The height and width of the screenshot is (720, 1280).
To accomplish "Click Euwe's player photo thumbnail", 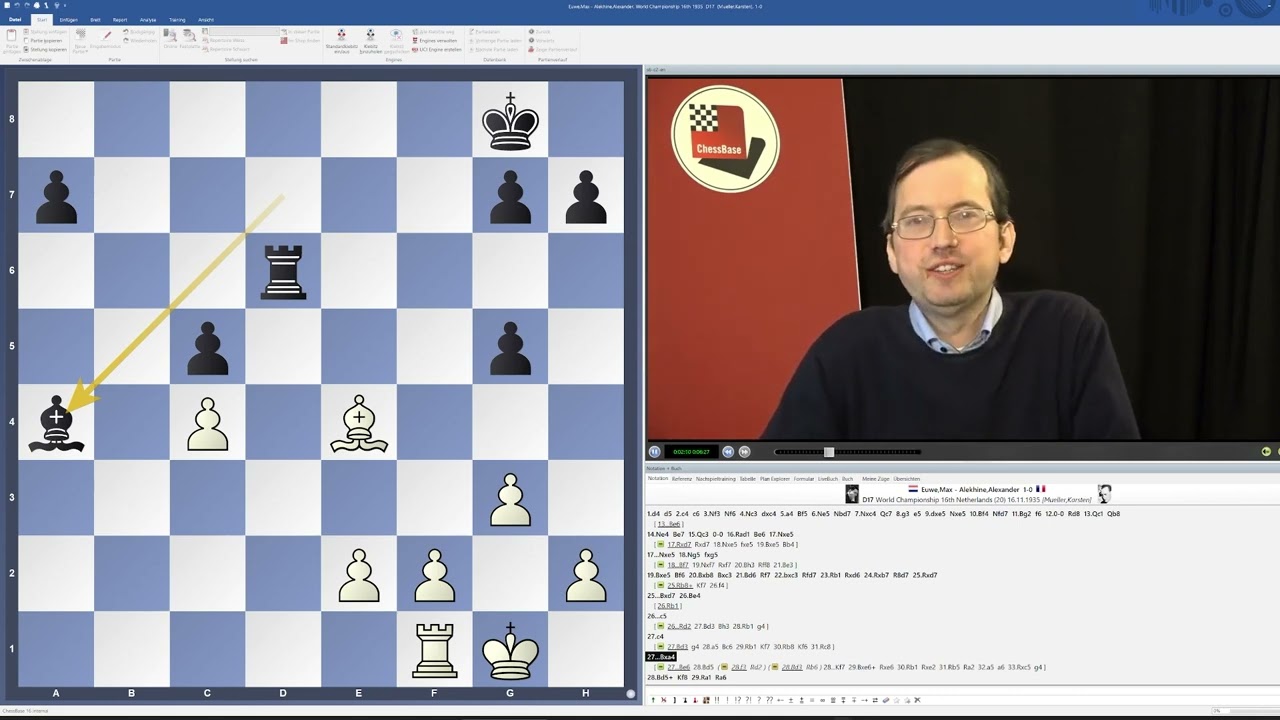I will [852, 494].
